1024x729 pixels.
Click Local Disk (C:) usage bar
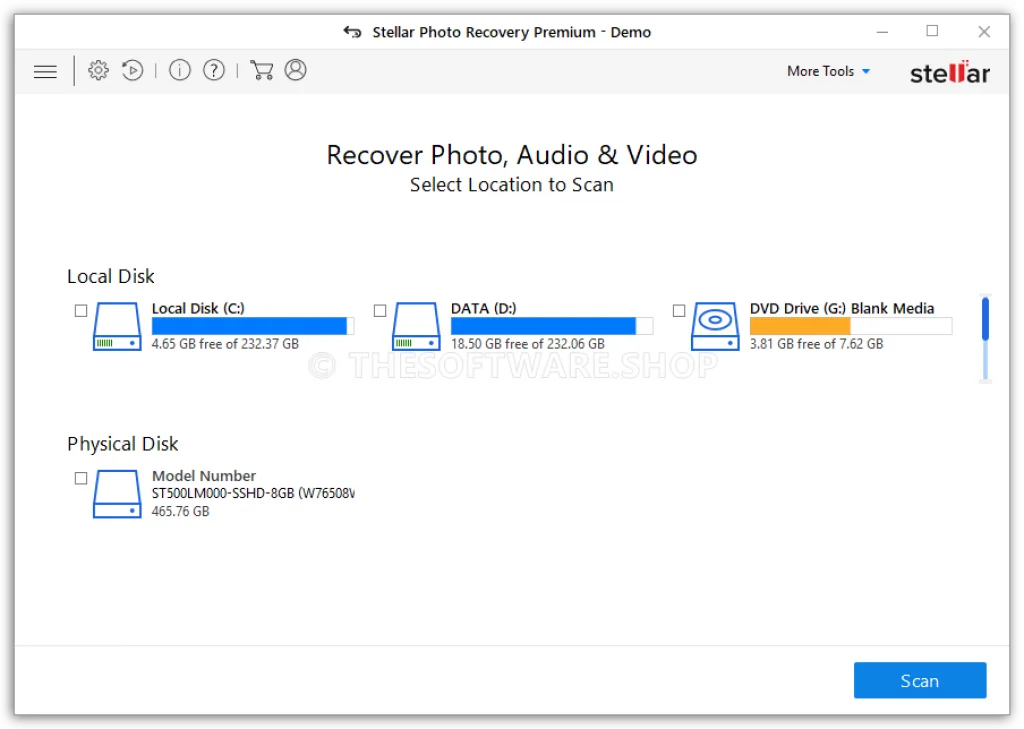253,326
